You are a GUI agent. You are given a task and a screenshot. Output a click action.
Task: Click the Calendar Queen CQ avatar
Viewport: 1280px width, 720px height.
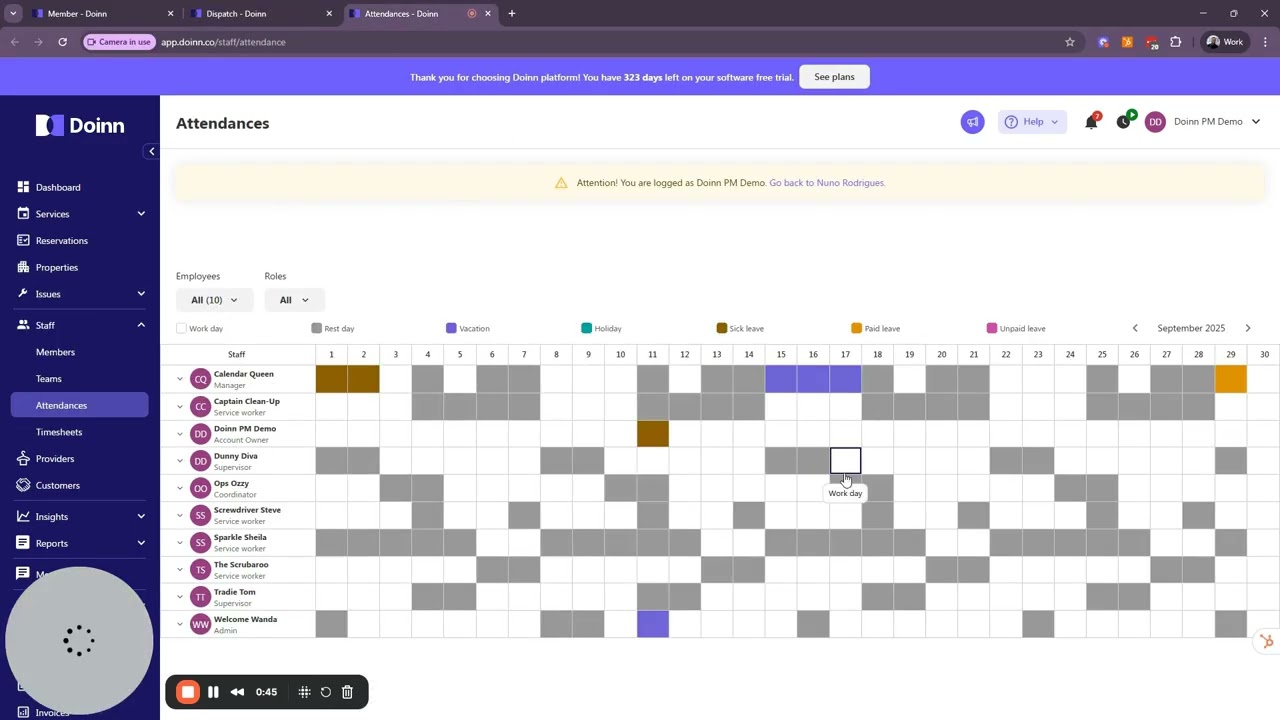pyautogui.click(x=201, y=379)
